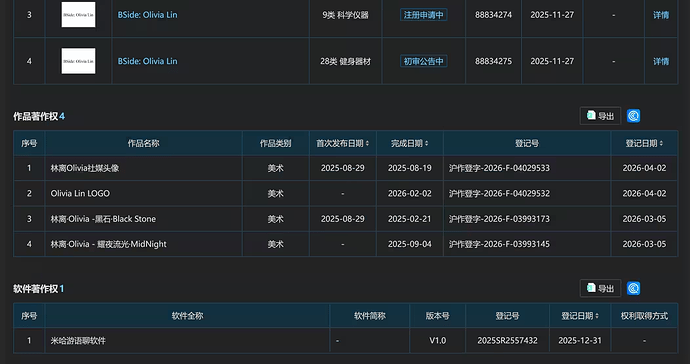Click the blue circular icon beside 作品著作权 export
The width and height of the screenshot is (690, 364).
click(x=633, y=116)
